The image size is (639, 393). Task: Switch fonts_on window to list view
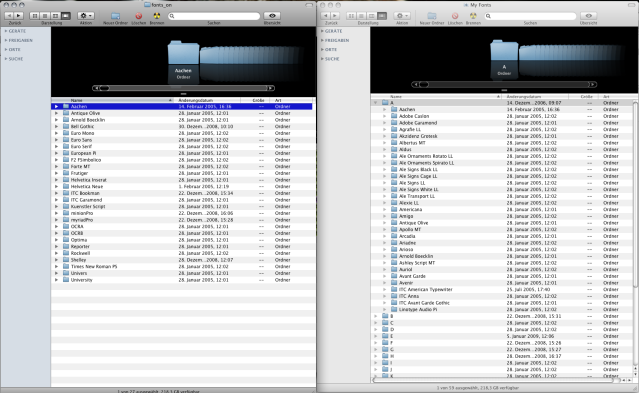(x=45, y=15)
